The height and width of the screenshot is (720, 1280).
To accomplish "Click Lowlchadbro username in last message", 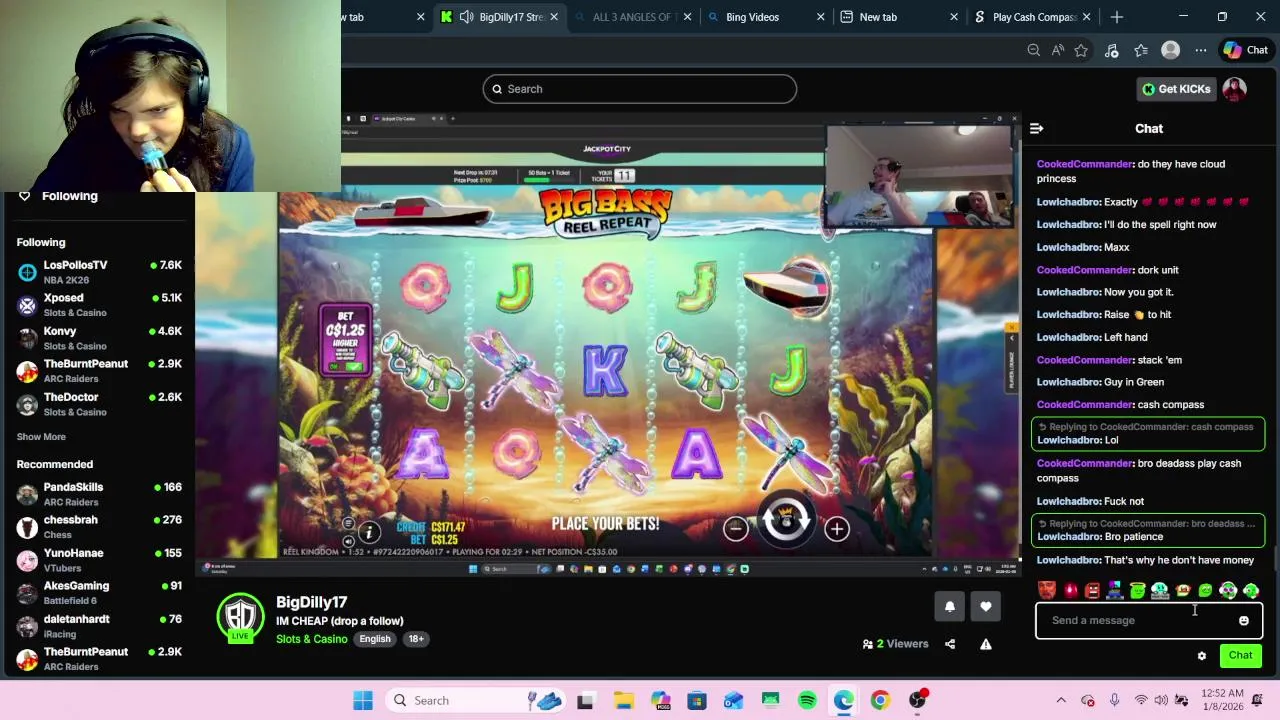I will pyautogui.click(x=1068, y=560).
